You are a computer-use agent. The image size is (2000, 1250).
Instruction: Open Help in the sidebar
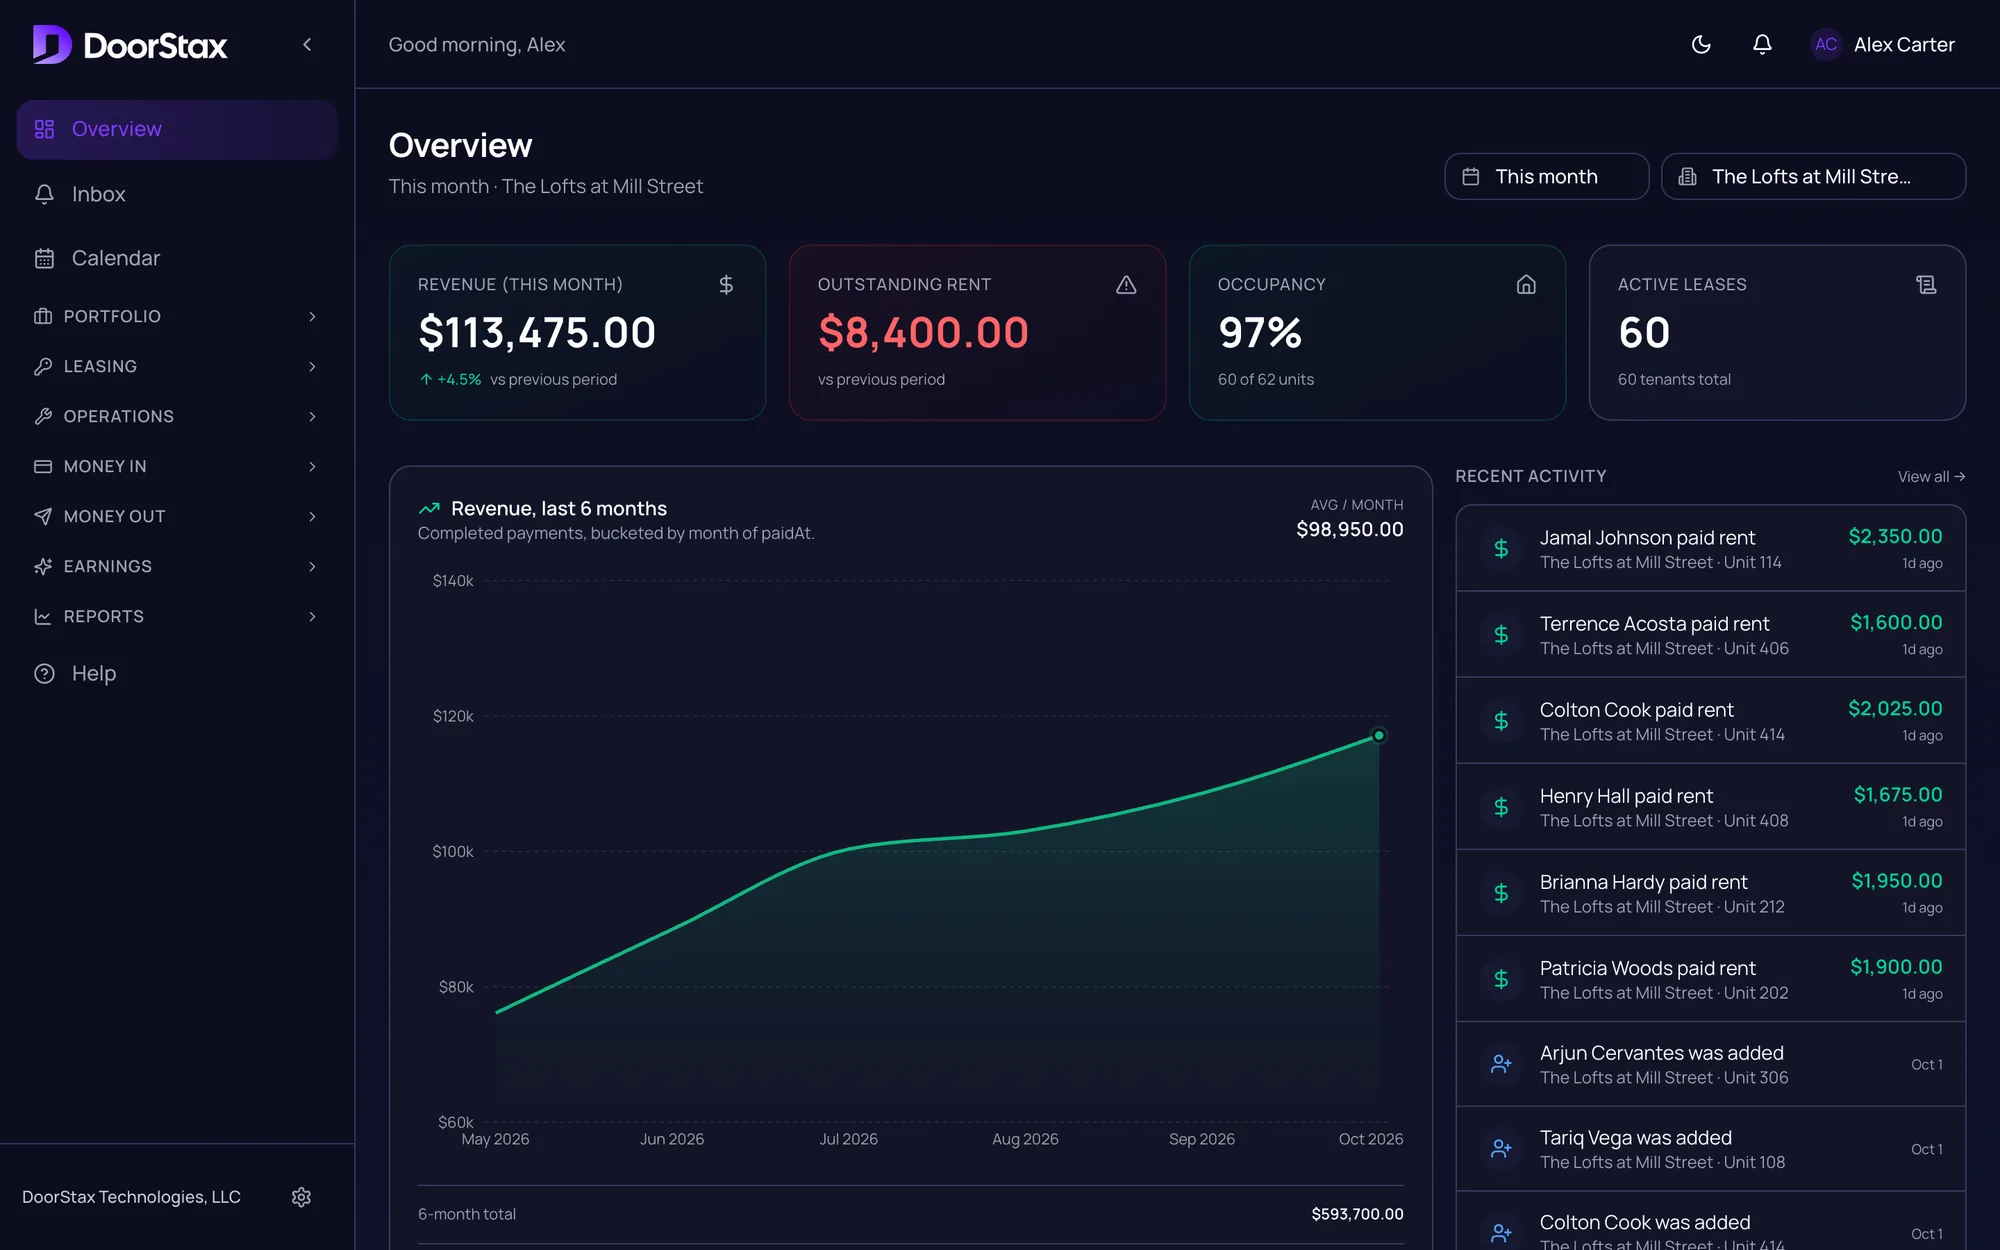(177, 673)
